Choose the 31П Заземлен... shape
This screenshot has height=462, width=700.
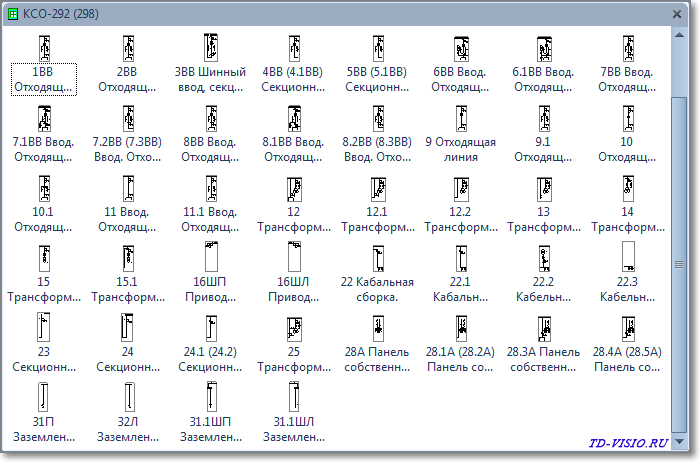point(43,413)
